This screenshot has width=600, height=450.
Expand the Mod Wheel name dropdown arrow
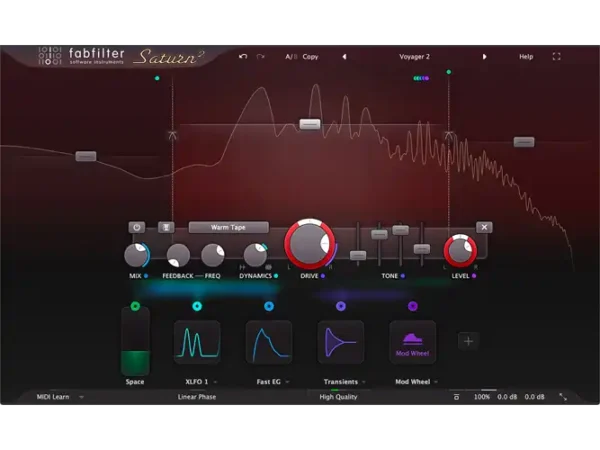point(436,382)
